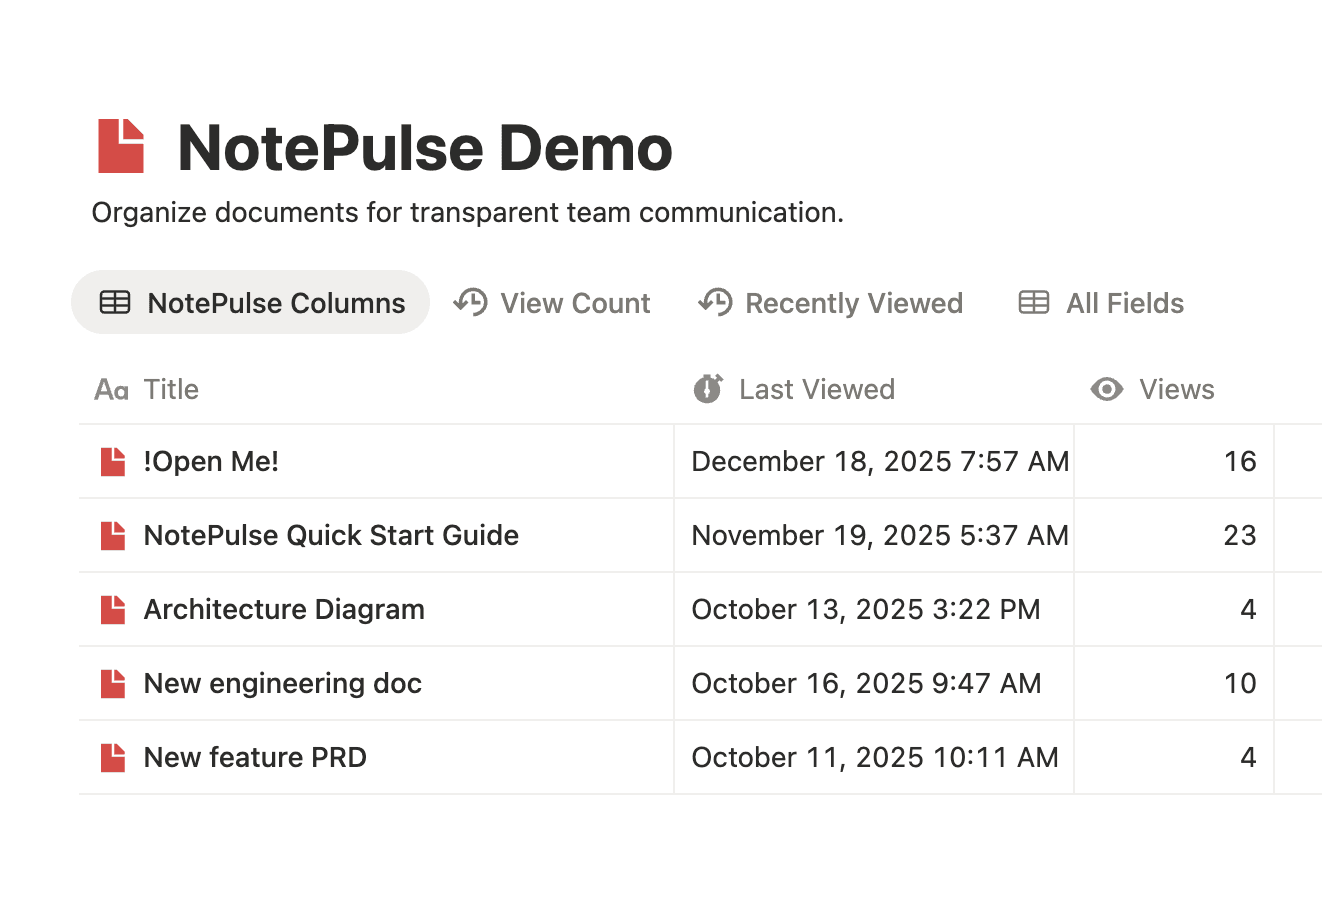Open the Title column header options

point(171,389)
